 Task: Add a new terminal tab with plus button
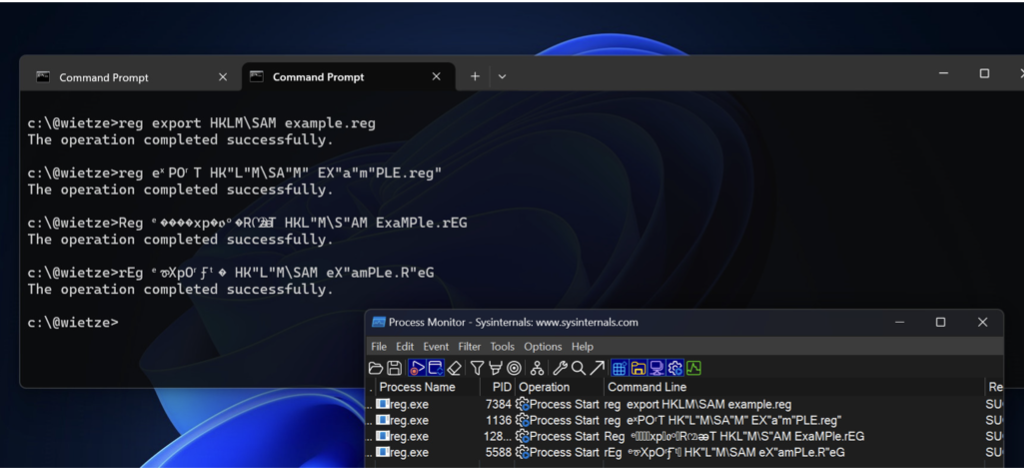tap(475, 77)
